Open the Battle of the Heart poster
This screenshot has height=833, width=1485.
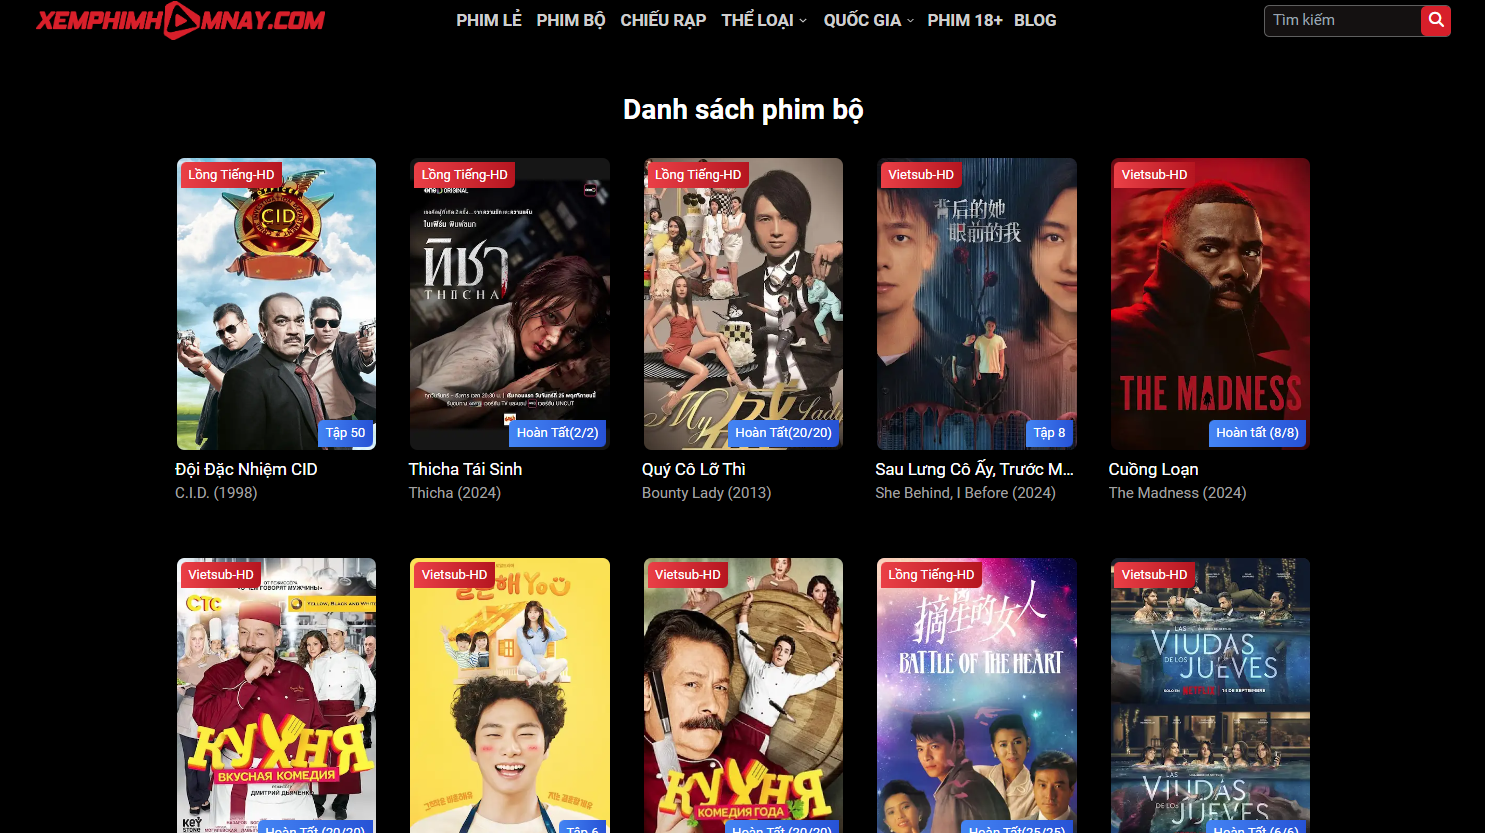(977, 696)
